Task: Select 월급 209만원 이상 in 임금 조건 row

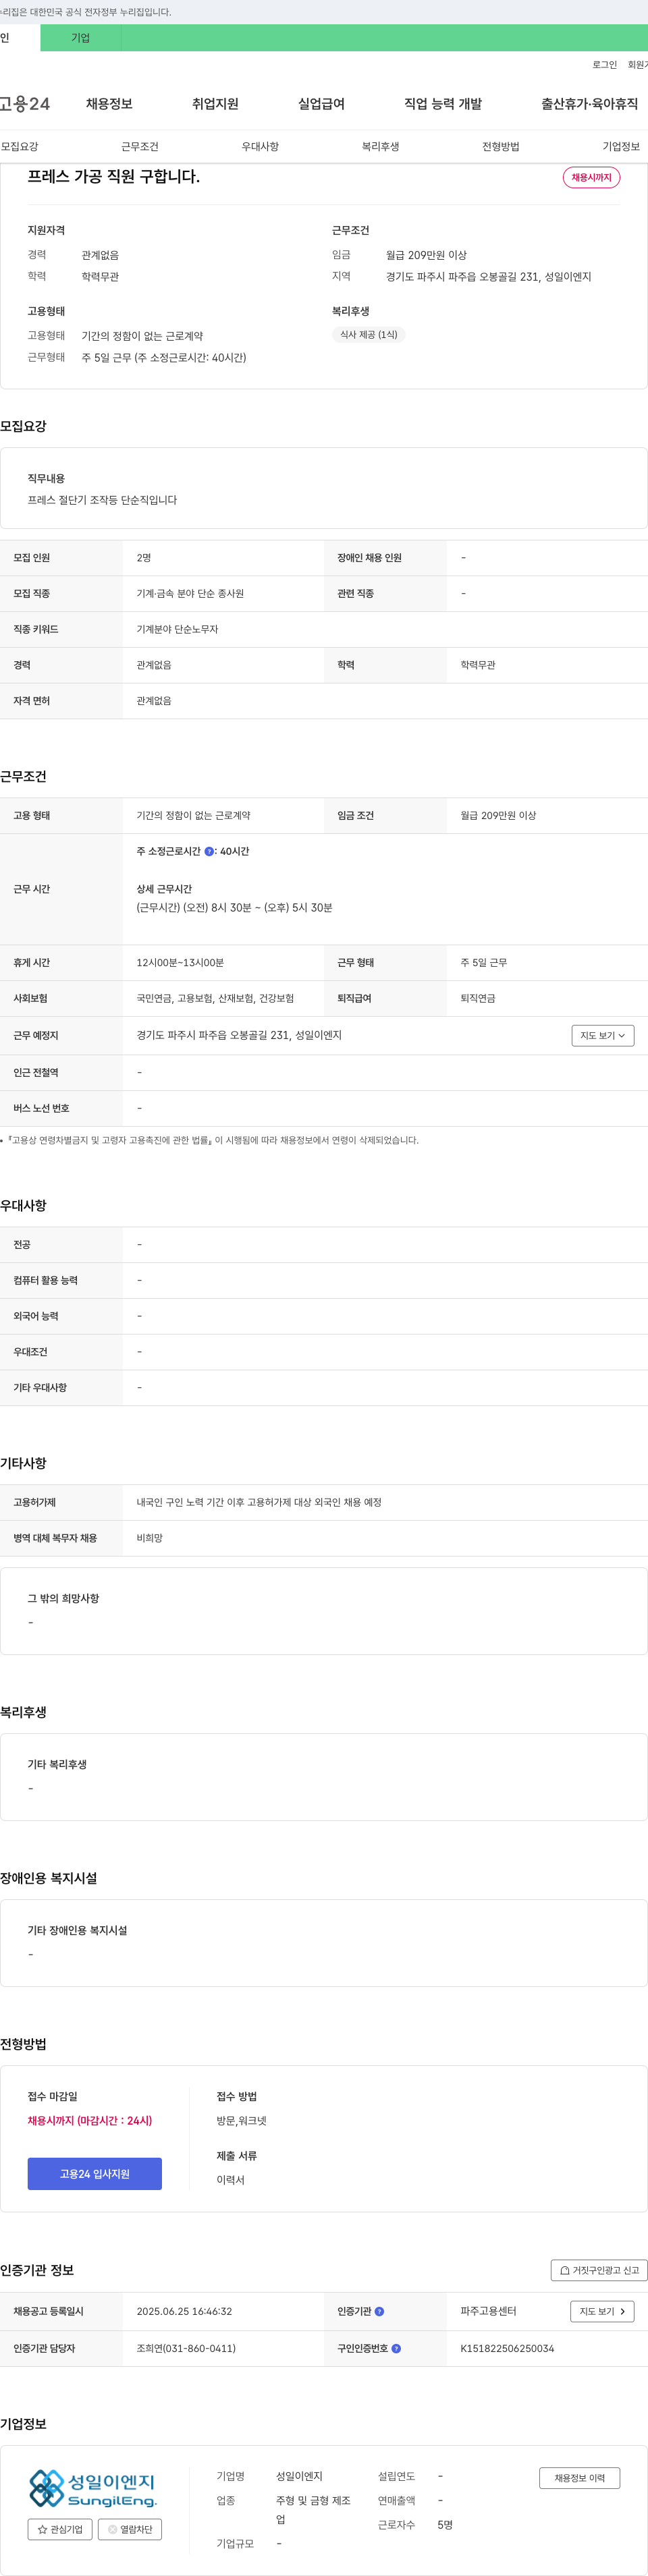Action: (498, 815)
